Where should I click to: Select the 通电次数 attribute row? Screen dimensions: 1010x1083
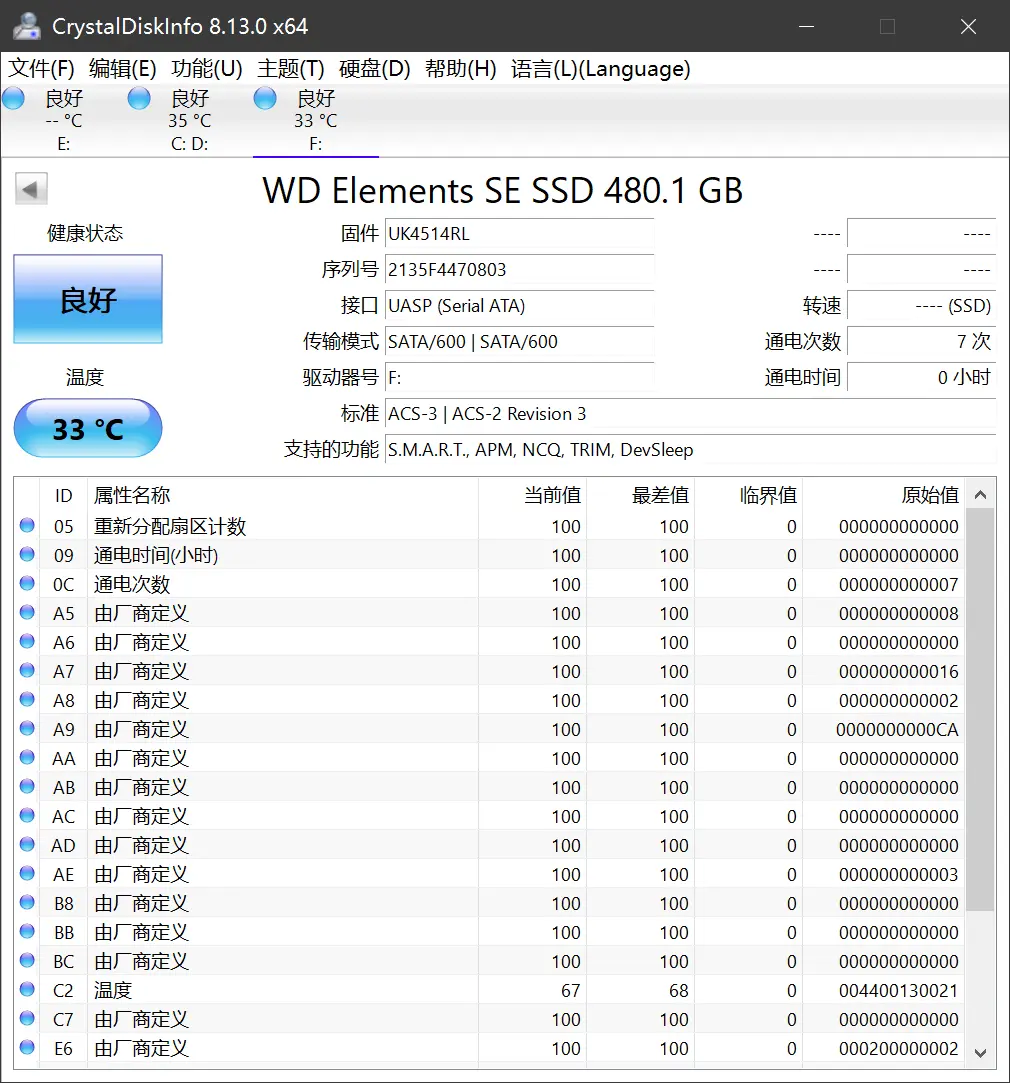point(490,584)
